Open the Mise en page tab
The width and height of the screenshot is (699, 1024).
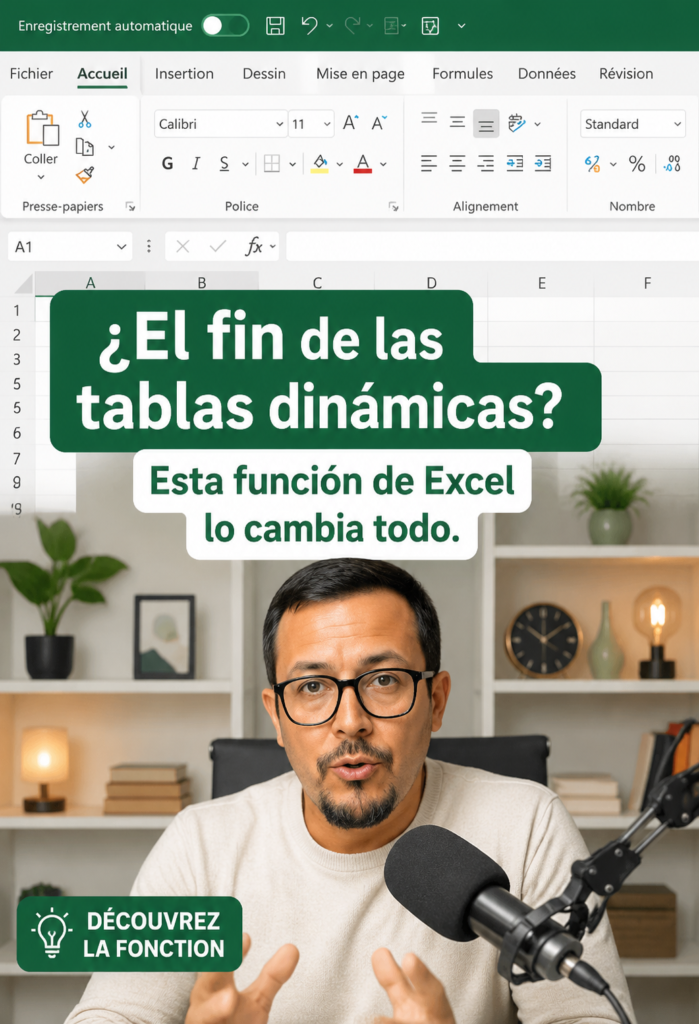360,74
